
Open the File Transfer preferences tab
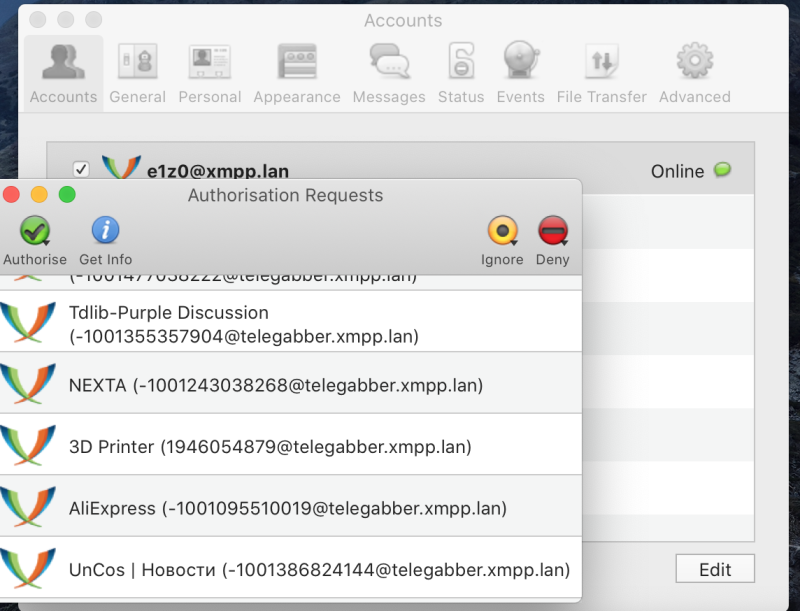[x=602, y=73]
